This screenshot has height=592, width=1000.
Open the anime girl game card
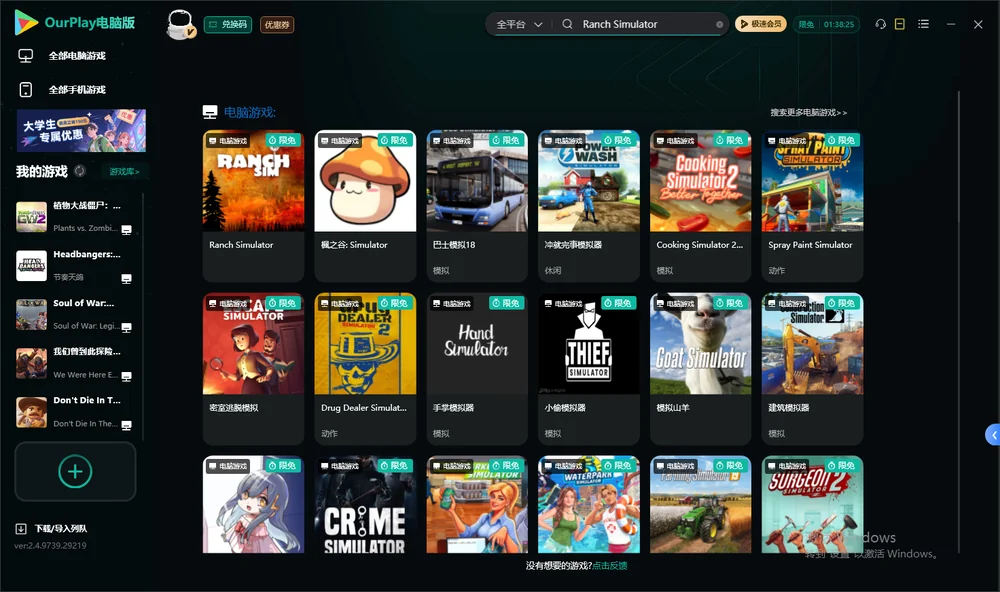click(253, 505)
